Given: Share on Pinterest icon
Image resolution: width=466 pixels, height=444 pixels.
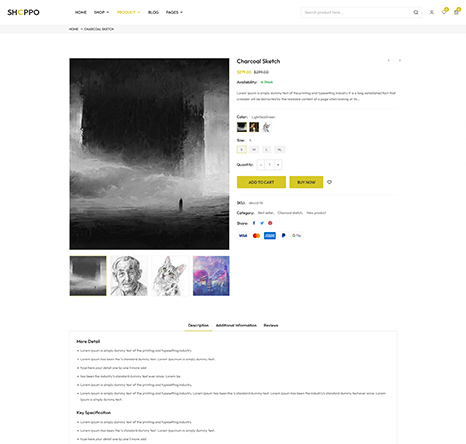Looking at the screenshot, I should click(270, 223).
